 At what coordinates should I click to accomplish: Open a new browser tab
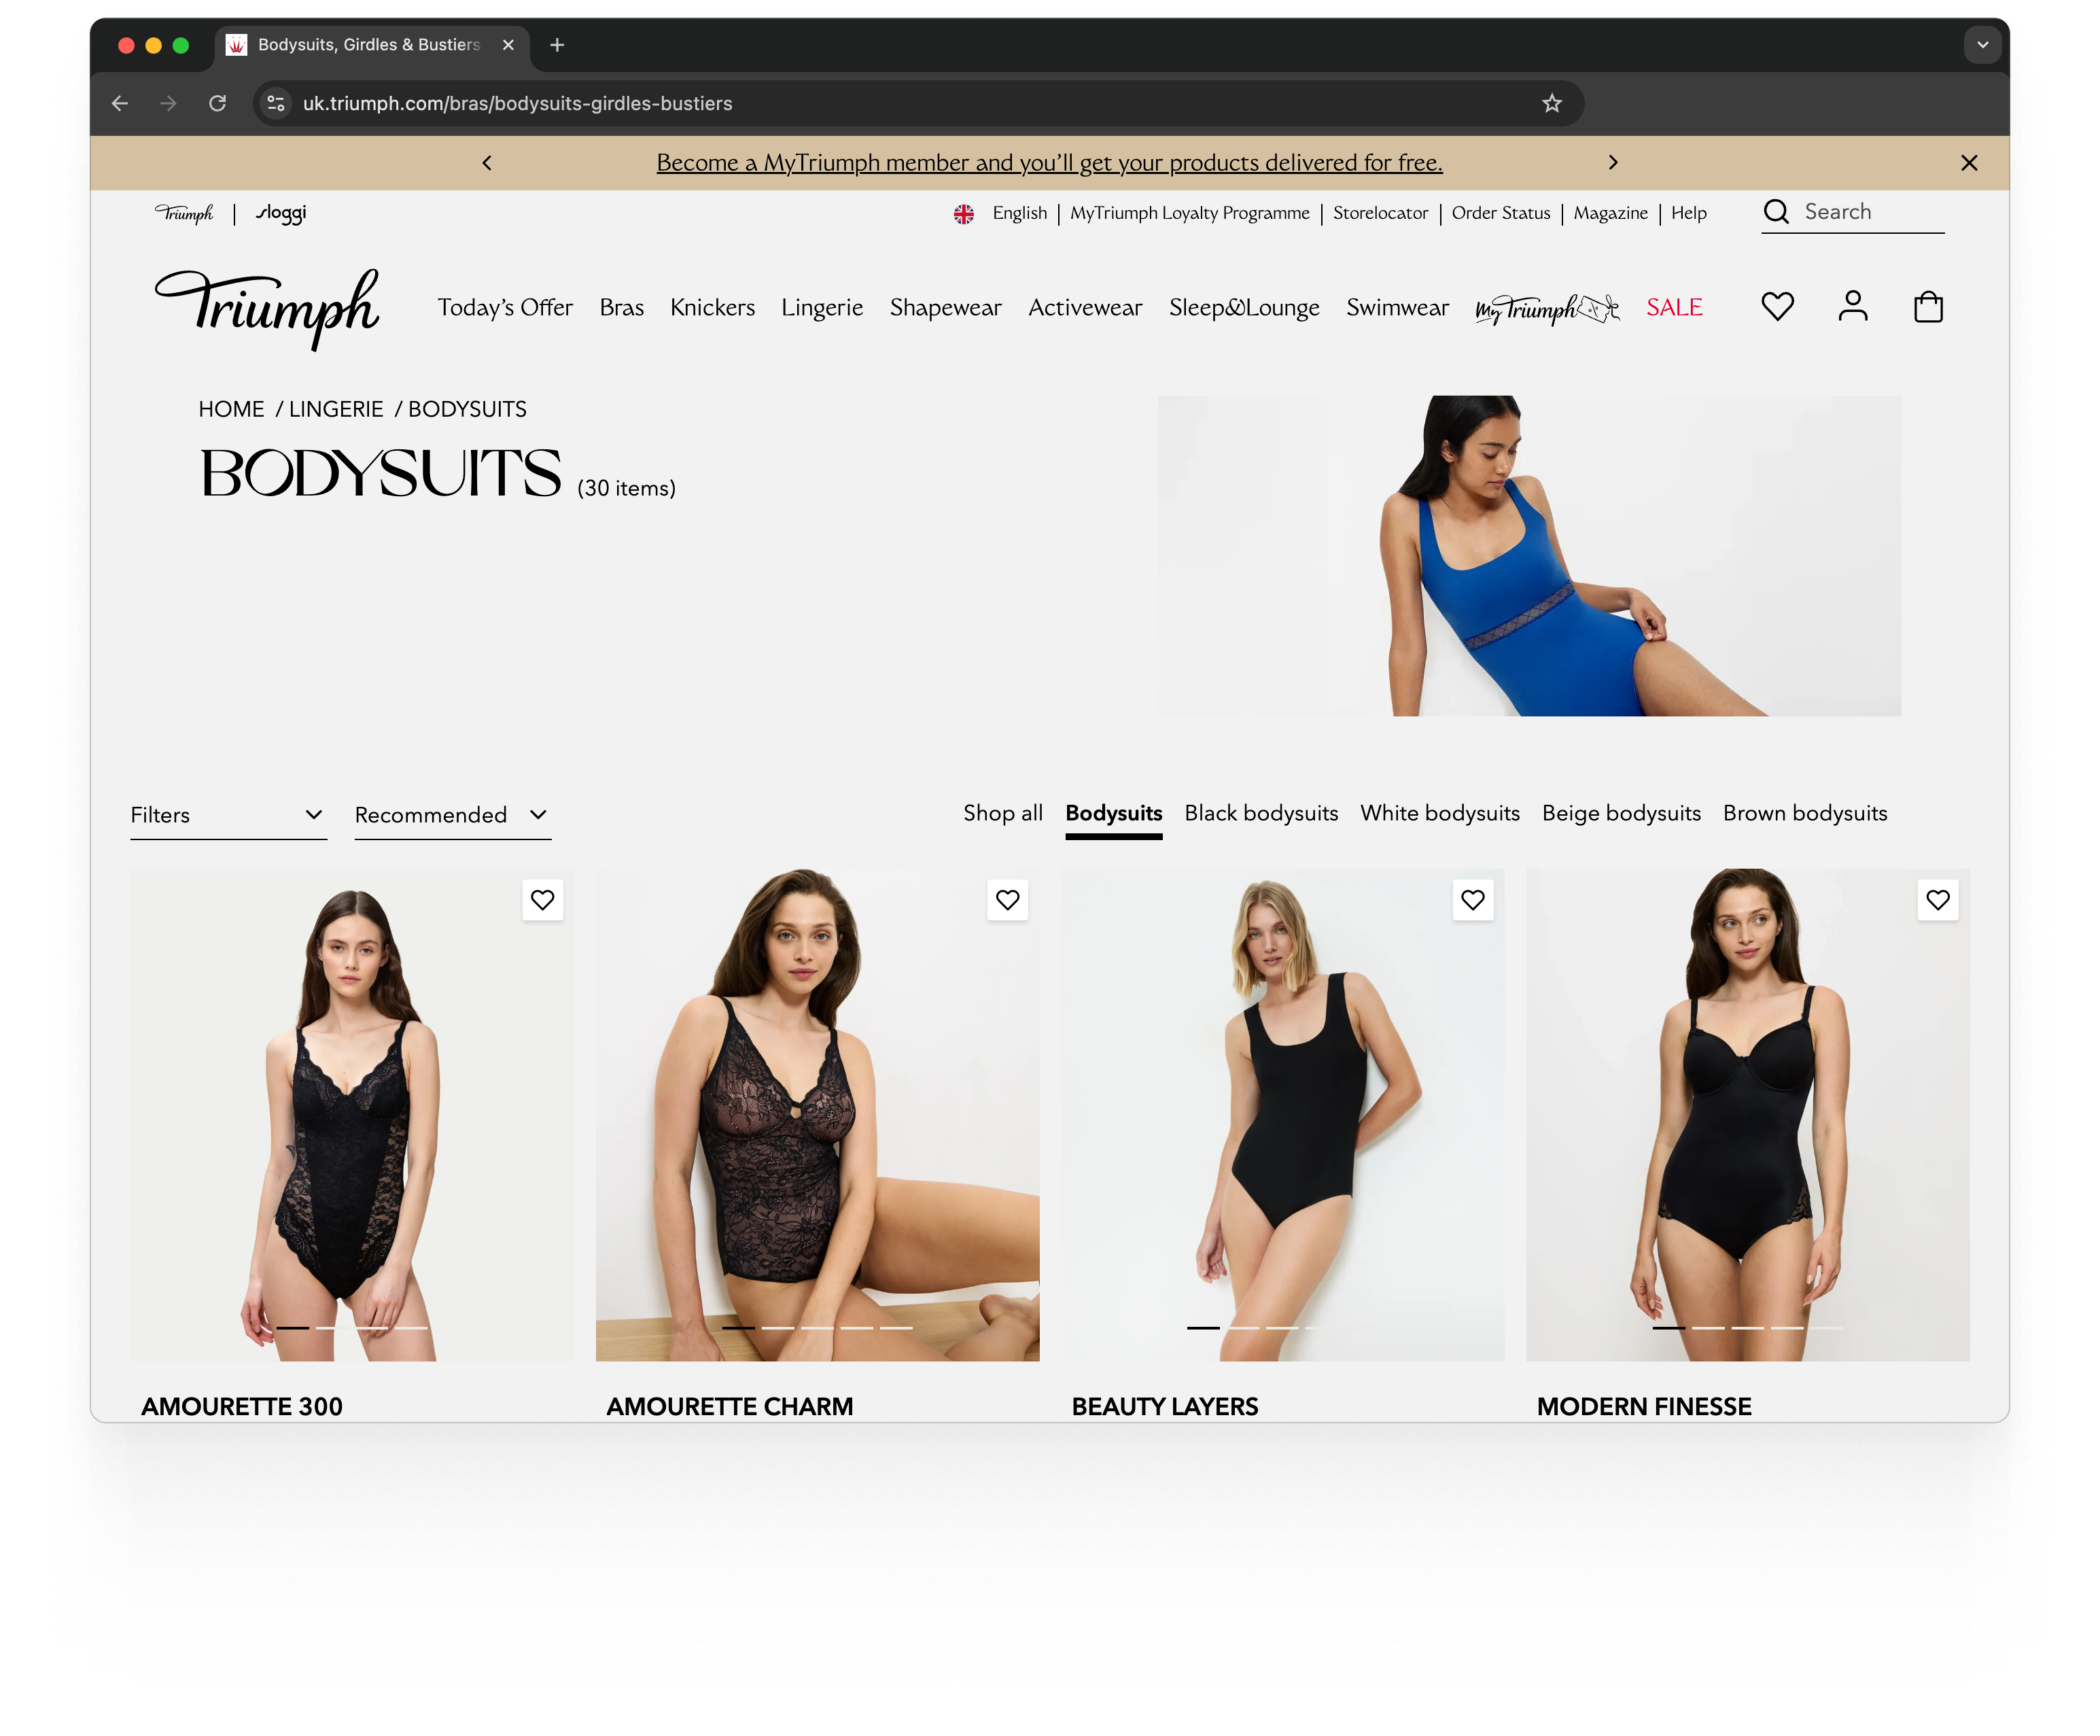pos(557,45)
